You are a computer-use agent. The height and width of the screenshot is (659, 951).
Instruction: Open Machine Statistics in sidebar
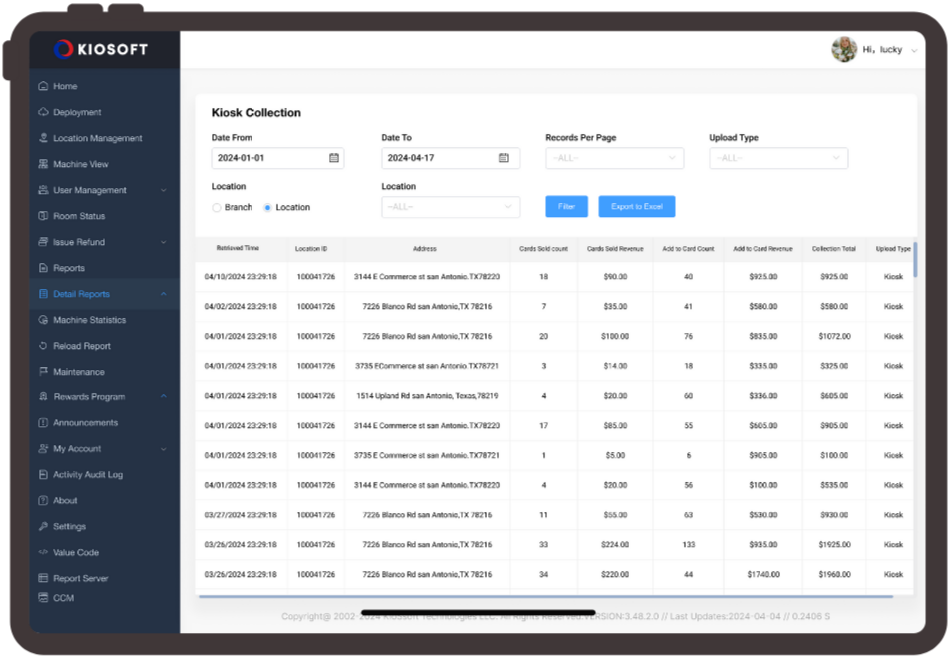coord(89,320)
